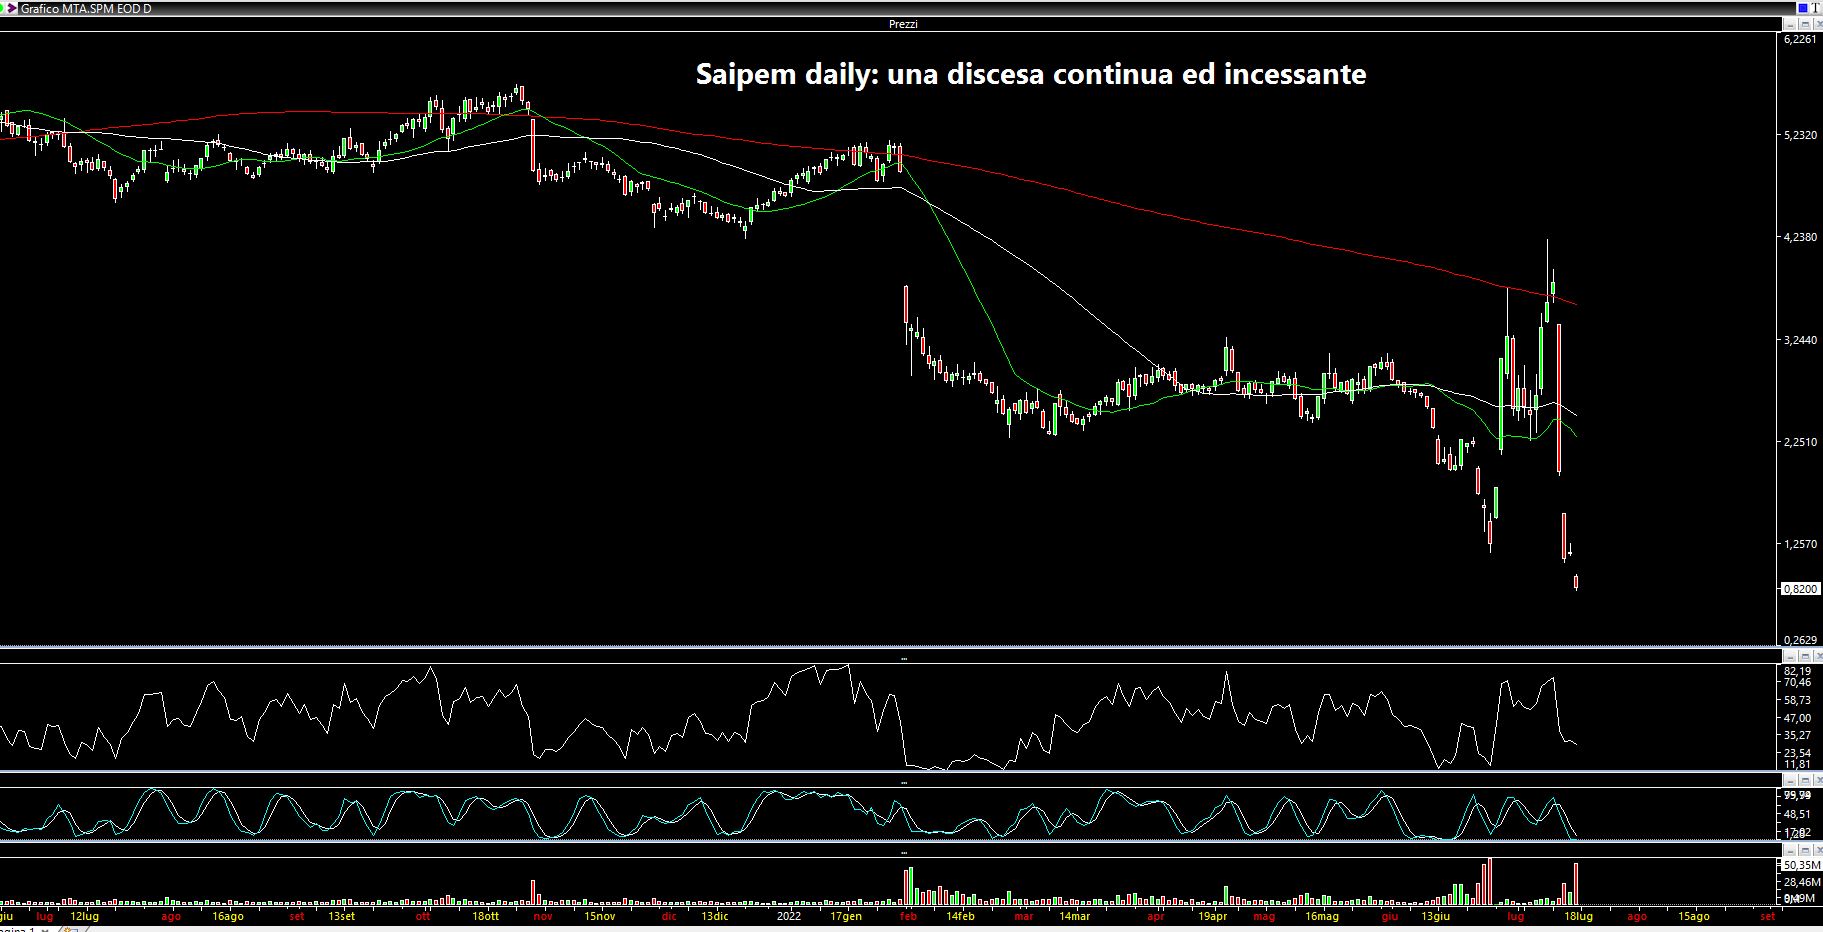Minimize the Prezzi price panel
The height and width of the screenshot is (932, 1823).
click(x=1790, y=23)
